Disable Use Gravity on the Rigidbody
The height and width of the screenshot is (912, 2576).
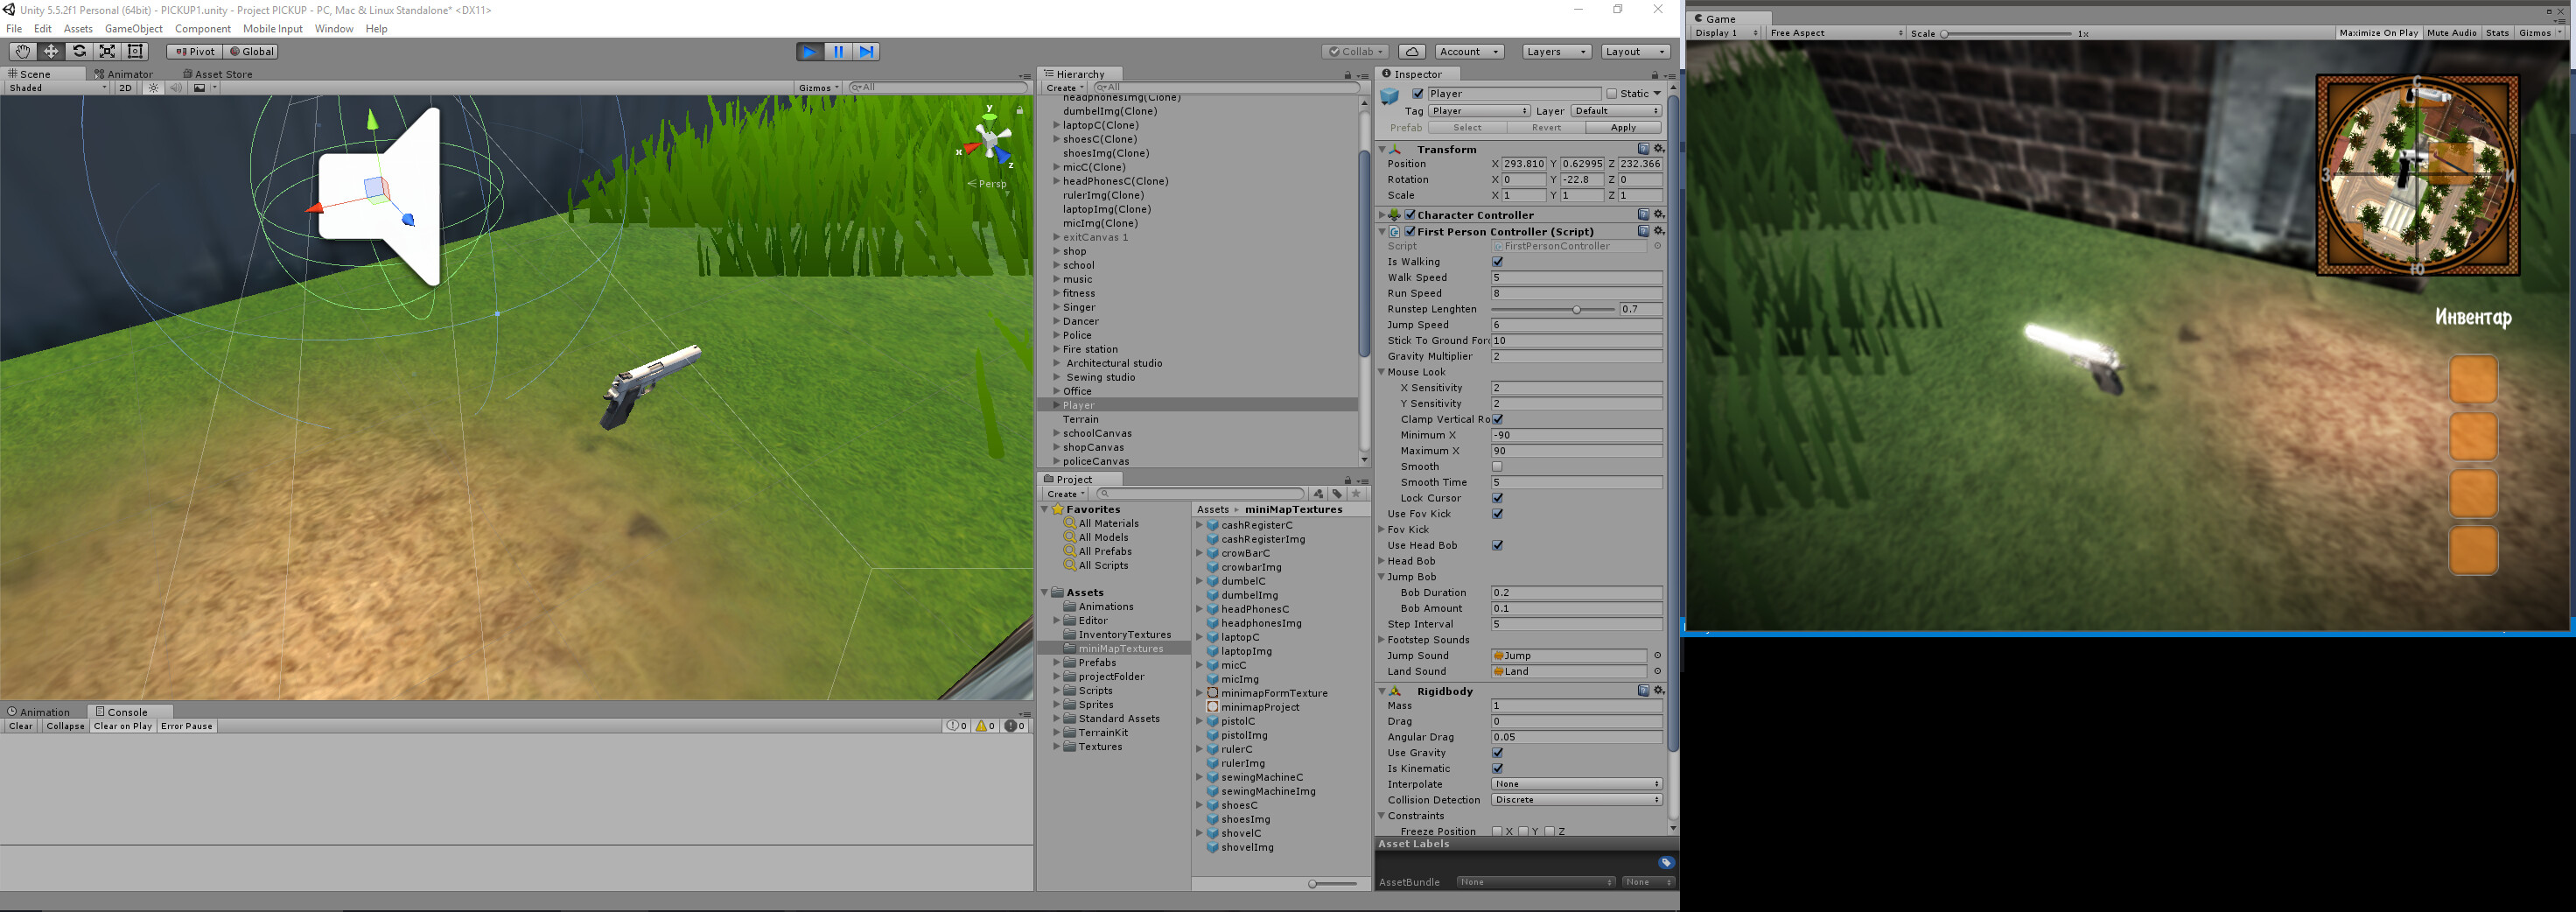coord(1498,752)
